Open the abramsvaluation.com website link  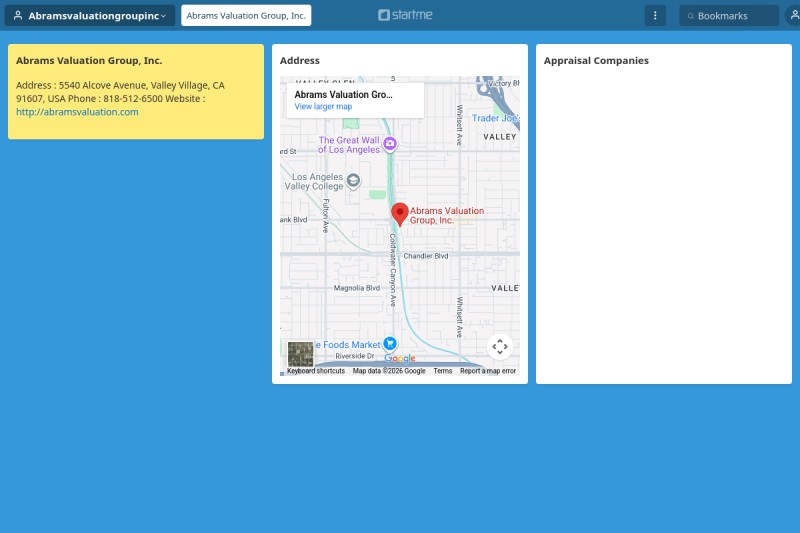tap(77, 112)
